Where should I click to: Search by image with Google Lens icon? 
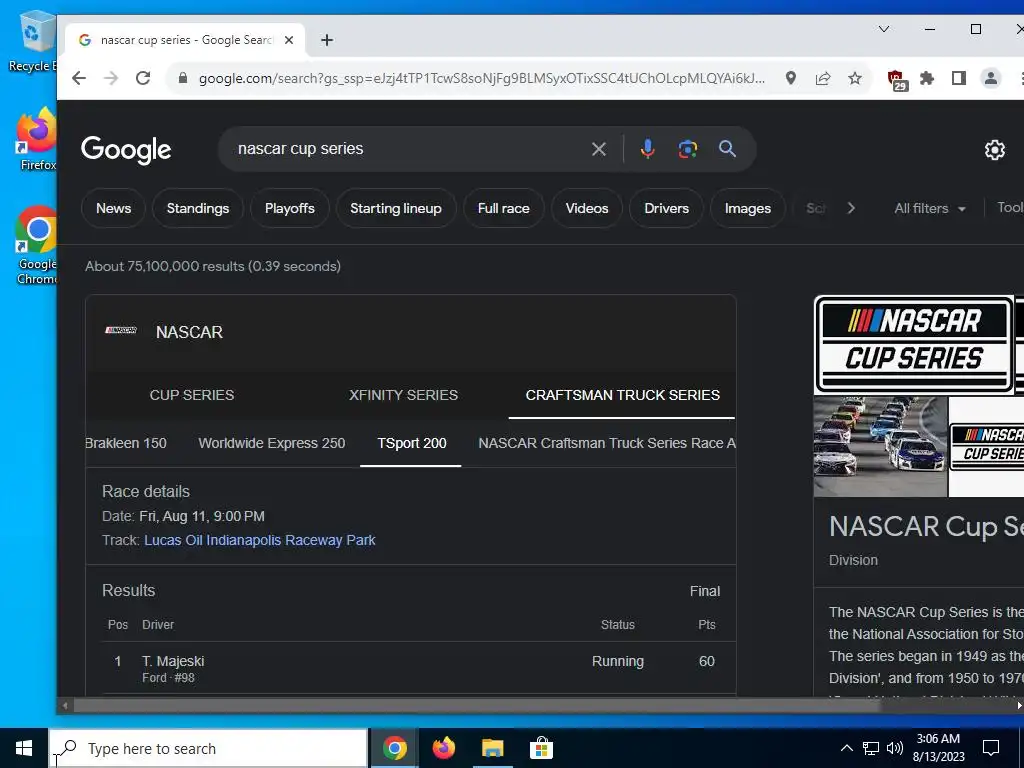click(687, 150)
